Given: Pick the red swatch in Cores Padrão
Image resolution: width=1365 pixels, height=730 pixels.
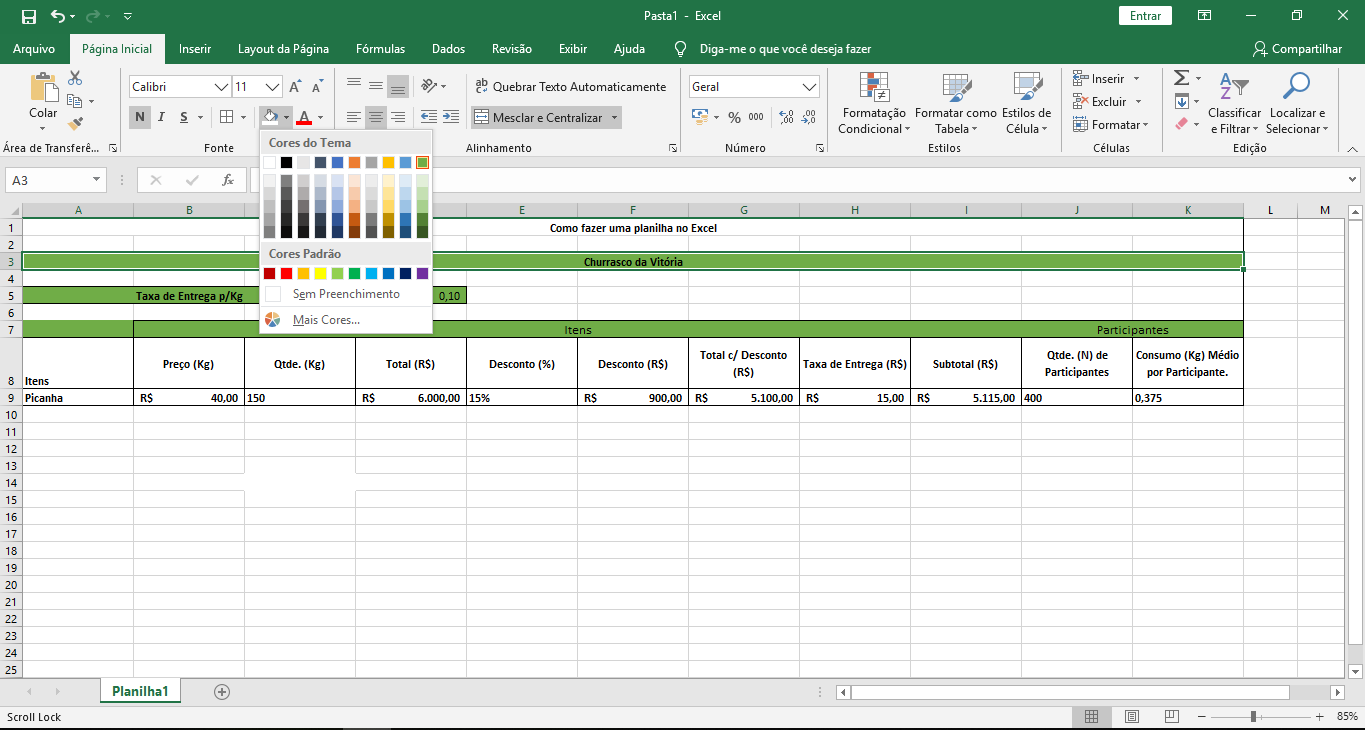Looking at the screenshot, I should [286, 273].
